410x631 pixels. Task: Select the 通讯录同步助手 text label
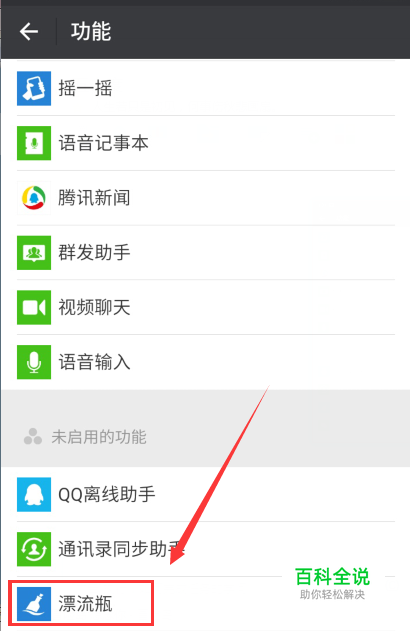(x=122, y=549)
